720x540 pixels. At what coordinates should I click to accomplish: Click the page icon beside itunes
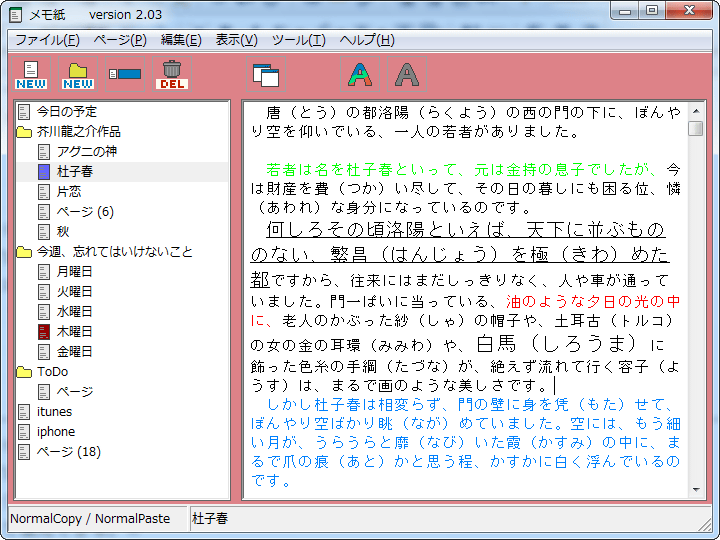pos(24,411)
